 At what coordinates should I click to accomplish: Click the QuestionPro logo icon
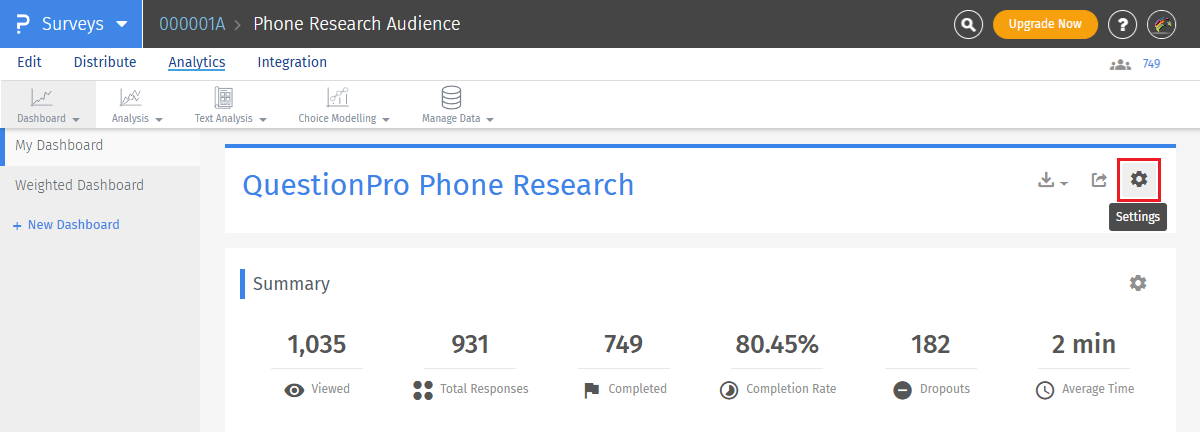[22, 24]
